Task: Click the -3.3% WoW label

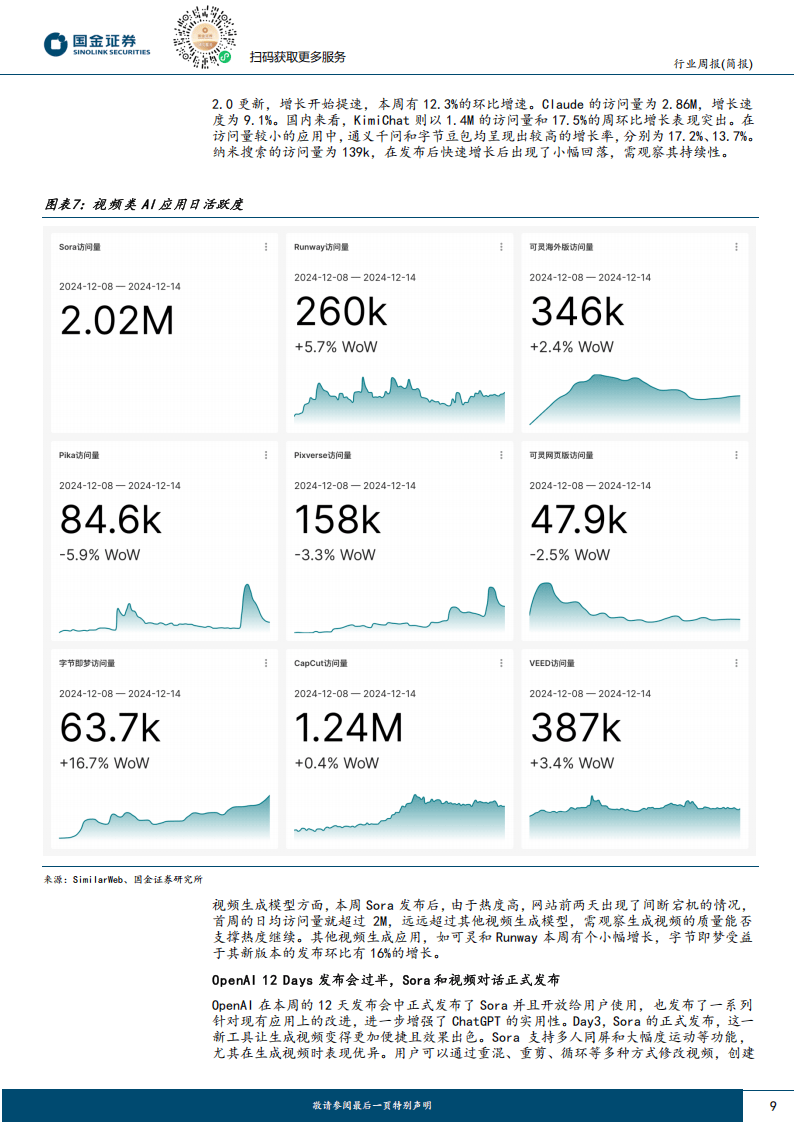Action: point(334,555)
